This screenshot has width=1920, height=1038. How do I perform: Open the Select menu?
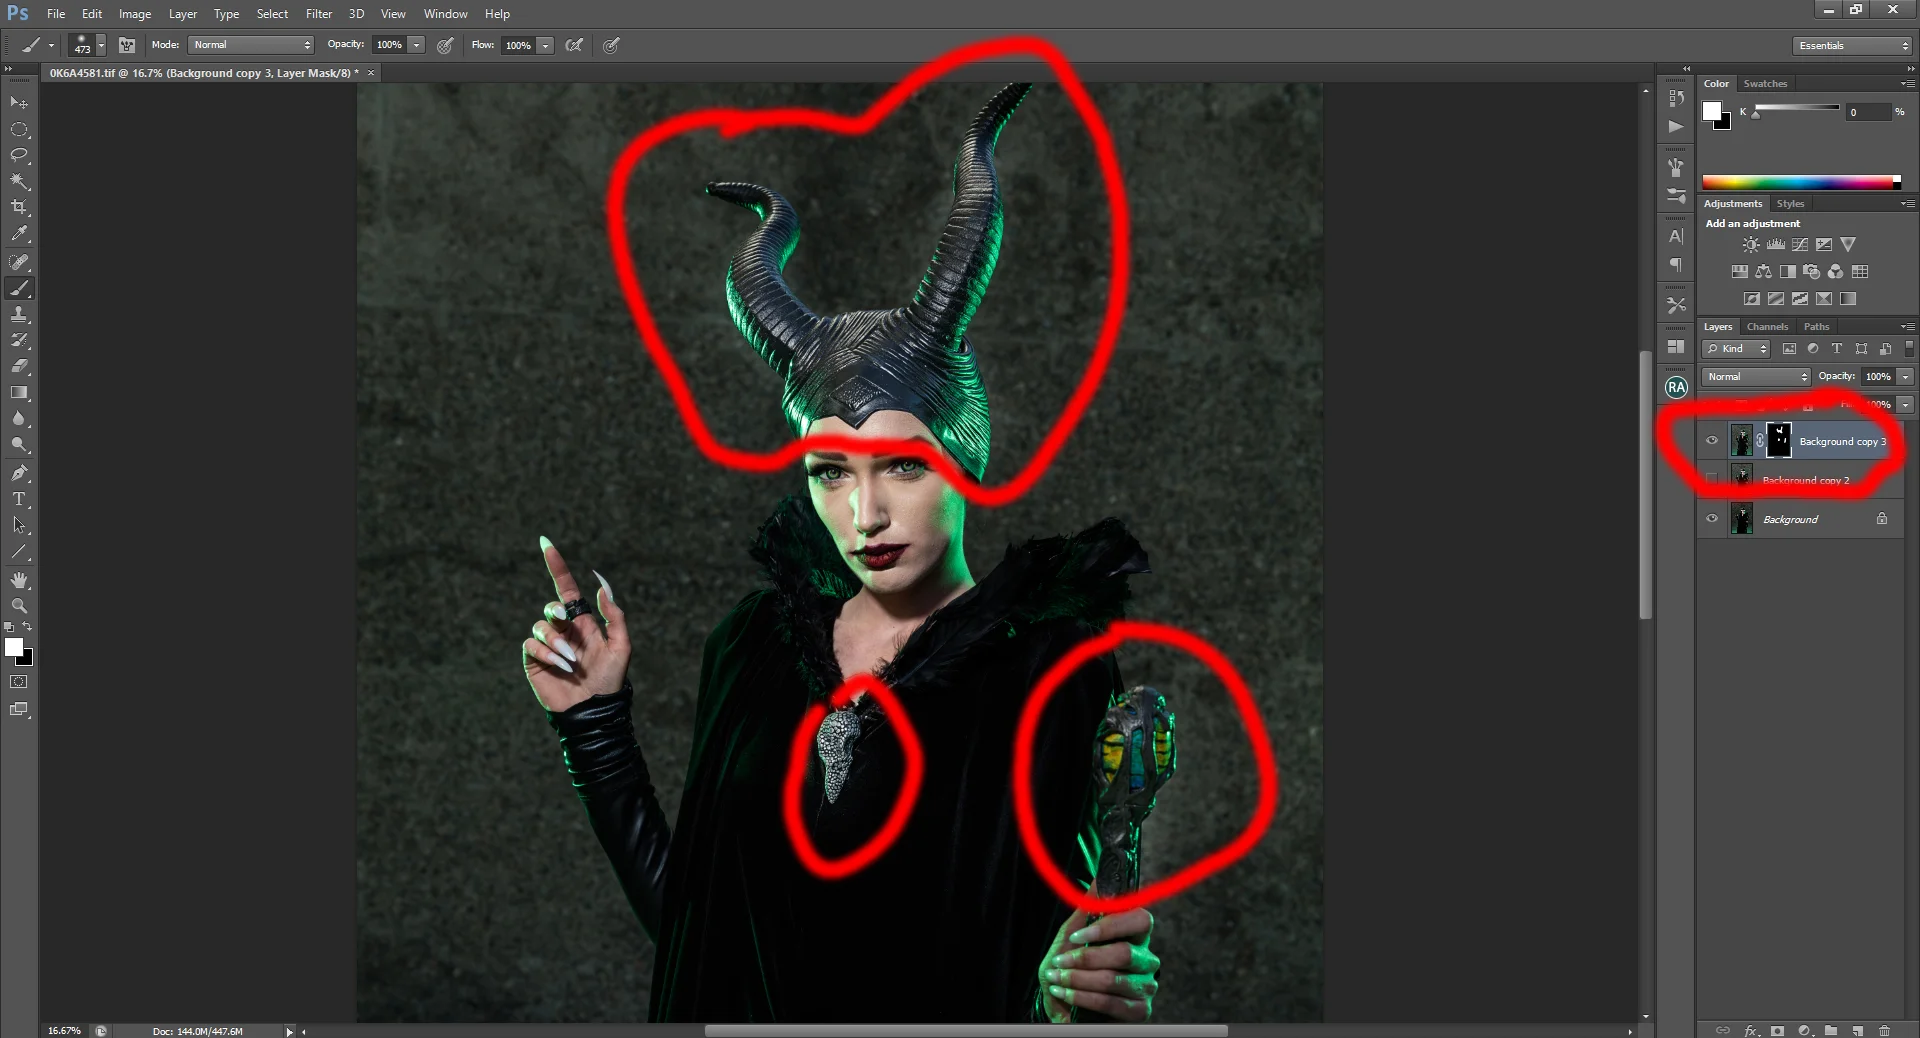tap(272, 14)
